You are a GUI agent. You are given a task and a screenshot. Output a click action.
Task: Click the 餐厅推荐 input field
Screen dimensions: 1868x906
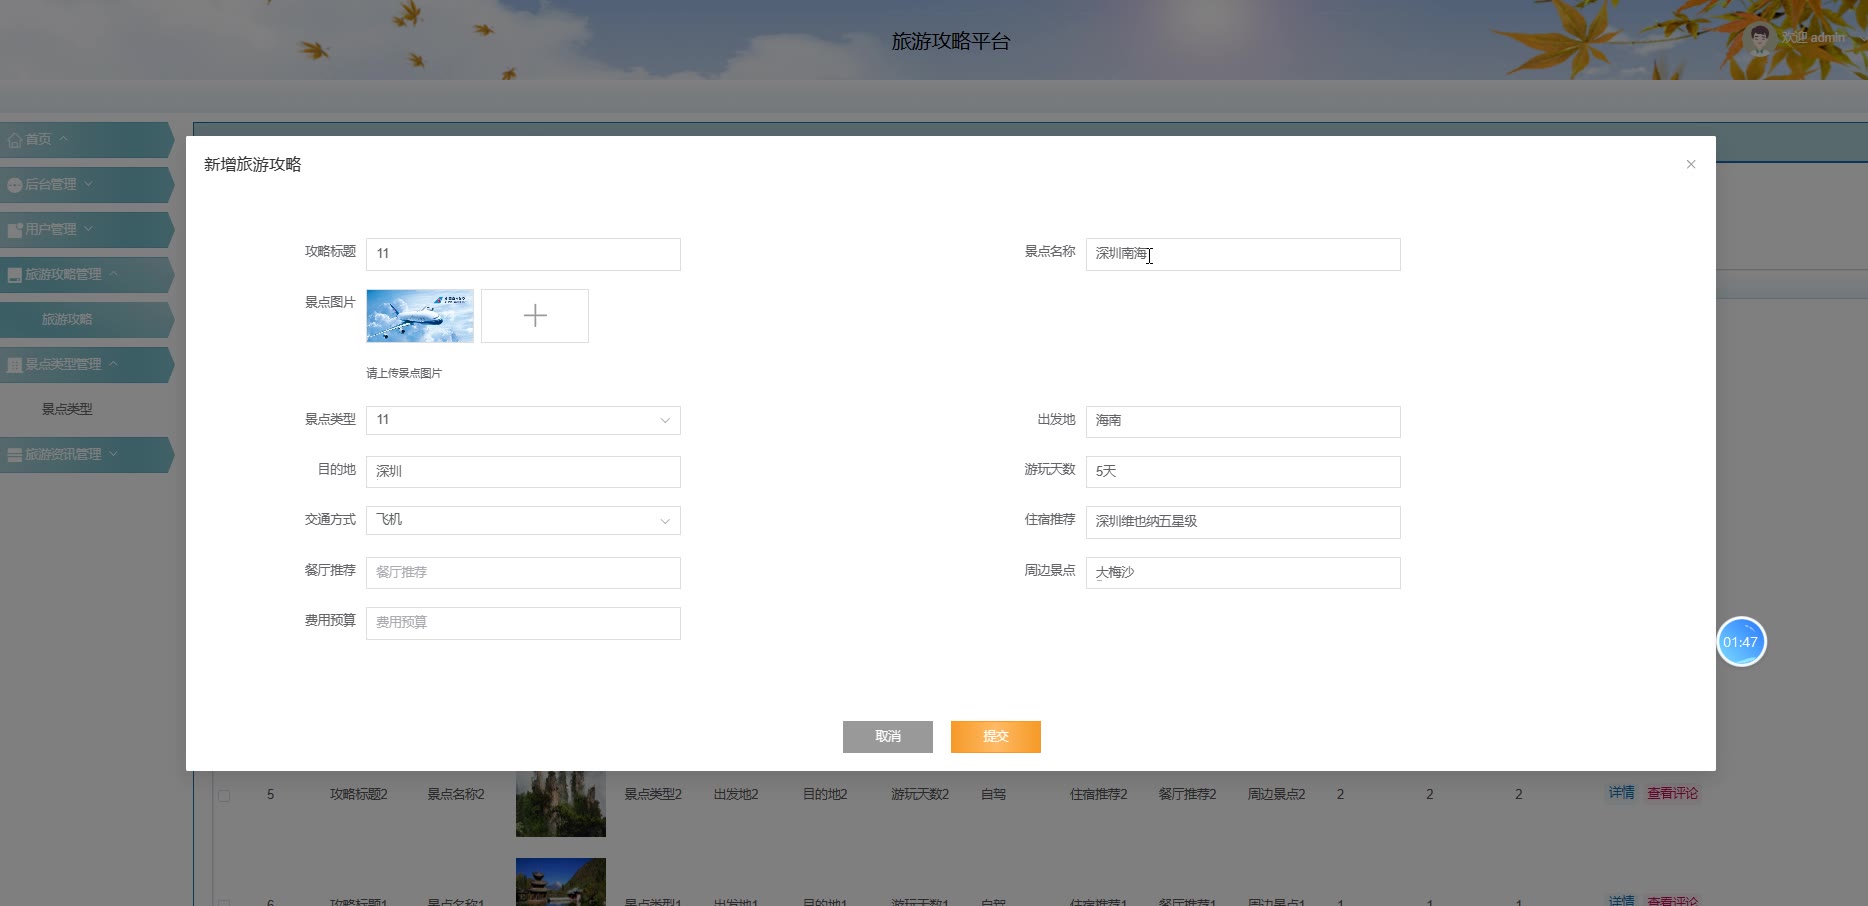[x=523, y=573]
